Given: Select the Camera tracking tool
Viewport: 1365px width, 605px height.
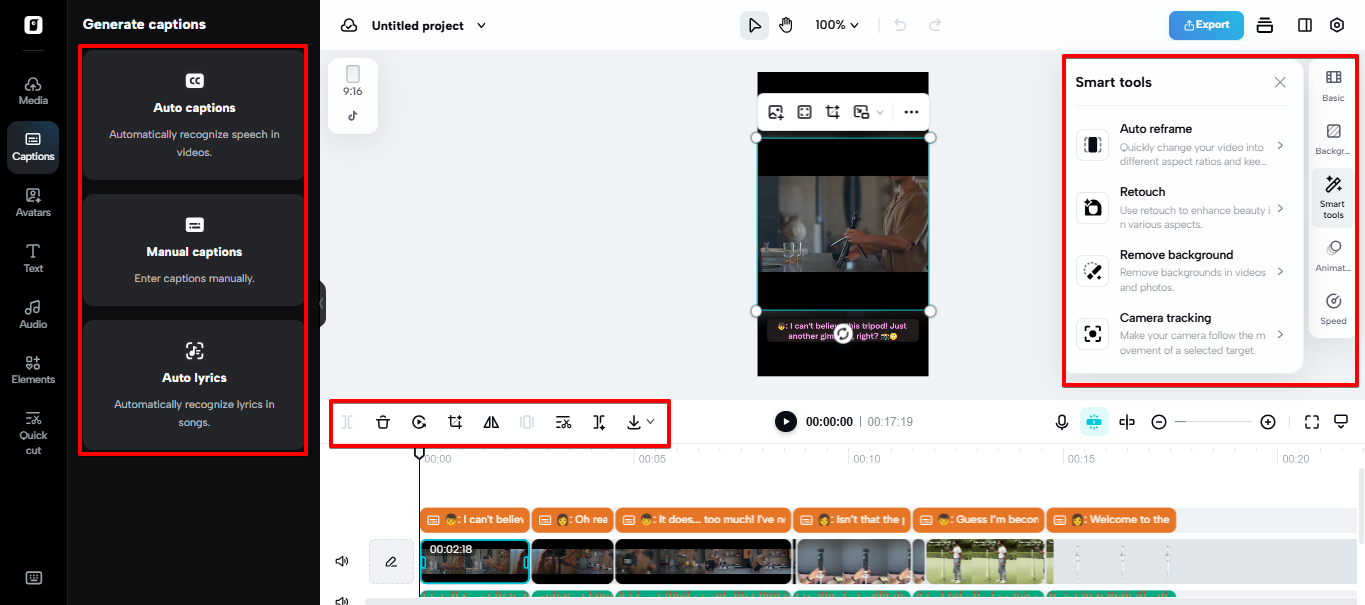Looking at the screenshot, I should coord(1178,333).
